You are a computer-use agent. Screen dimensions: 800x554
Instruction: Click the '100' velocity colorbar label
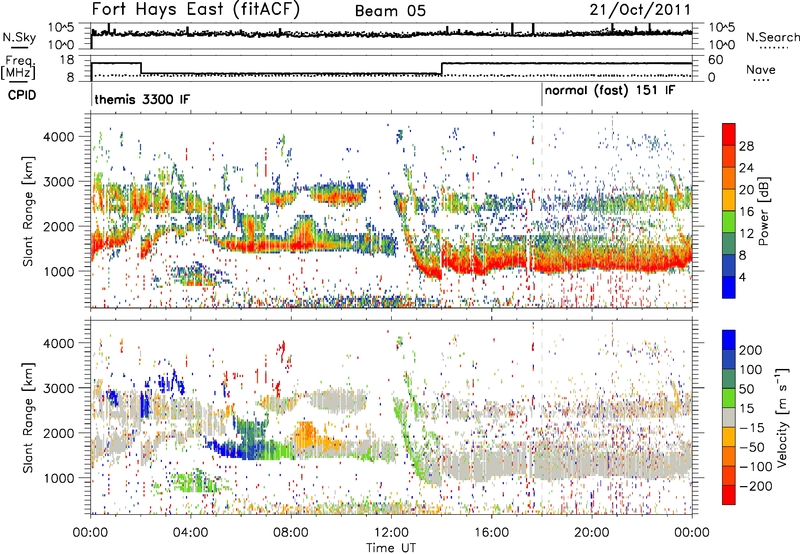tap(751, 370)
